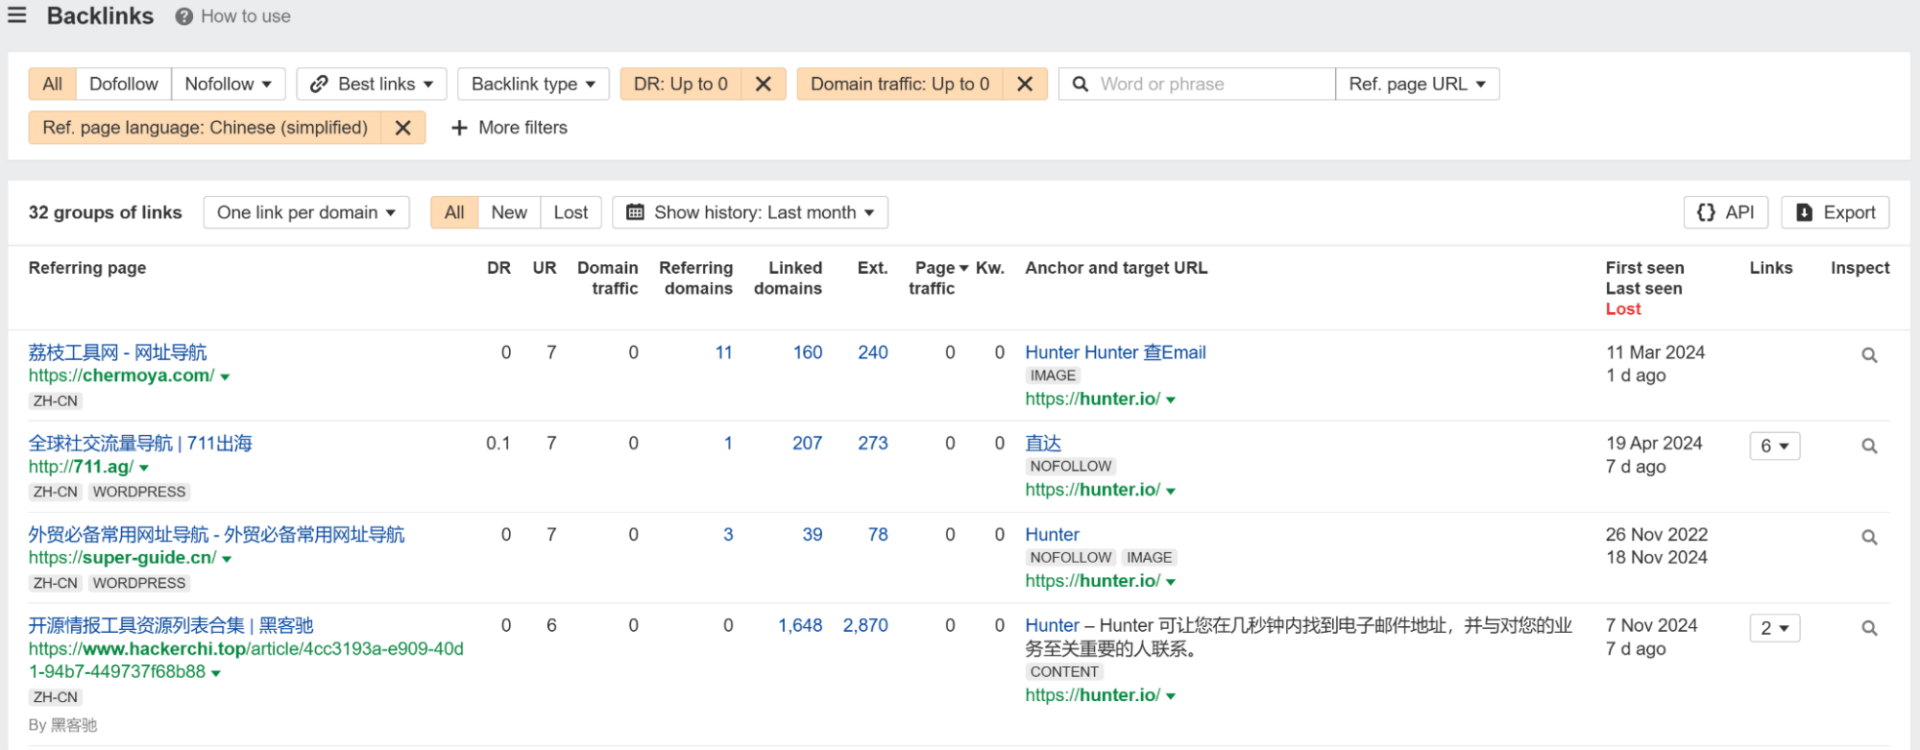
Task: Click the Hunter Hunter 查Email anchor link
Action: 1115,352
